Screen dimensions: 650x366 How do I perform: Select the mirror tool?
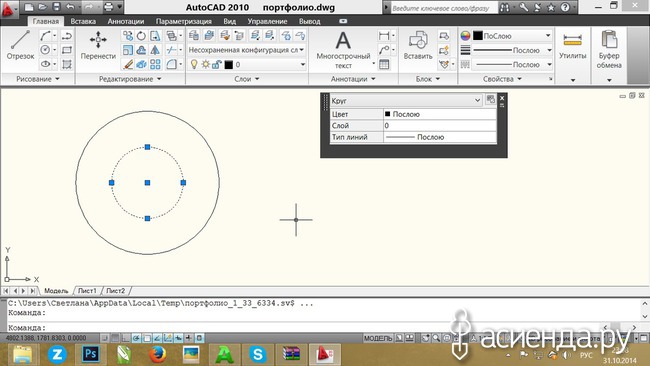click(155, 50)
